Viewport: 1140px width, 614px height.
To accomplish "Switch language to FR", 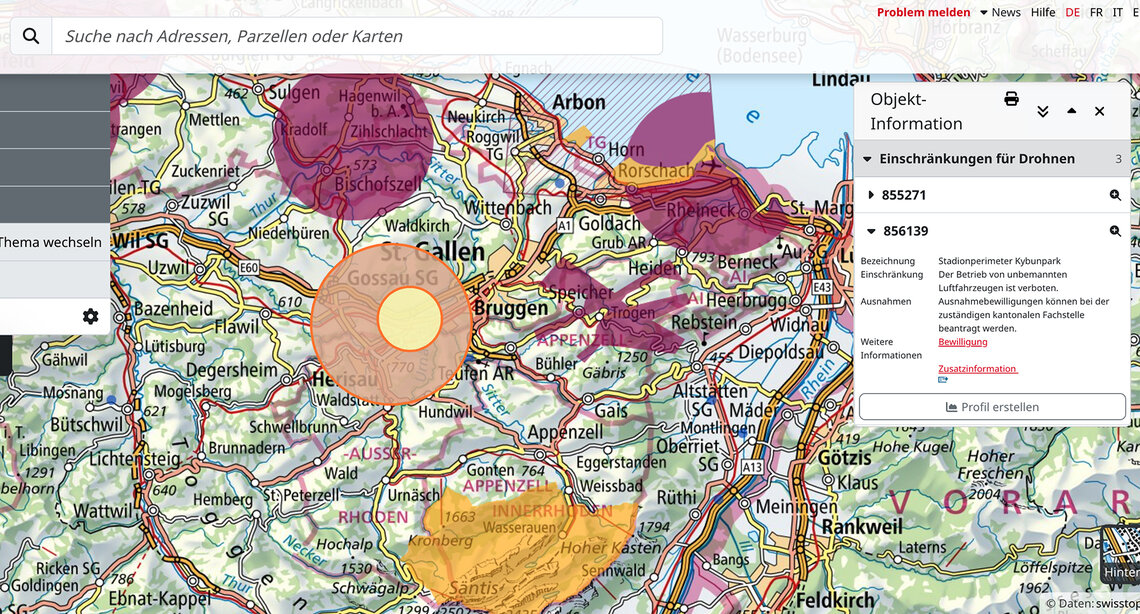I will click(1096, 12).
